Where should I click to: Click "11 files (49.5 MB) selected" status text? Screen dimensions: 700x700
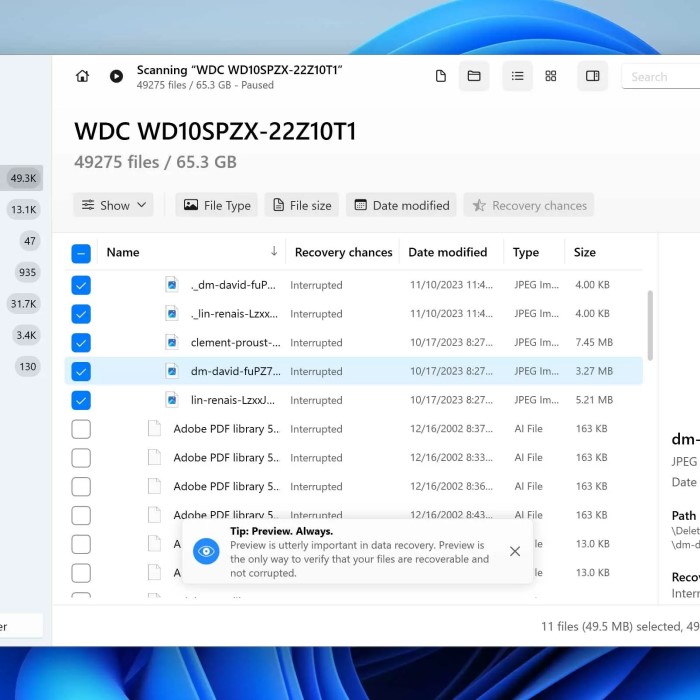pyautogui.click(x=611, y=627)
